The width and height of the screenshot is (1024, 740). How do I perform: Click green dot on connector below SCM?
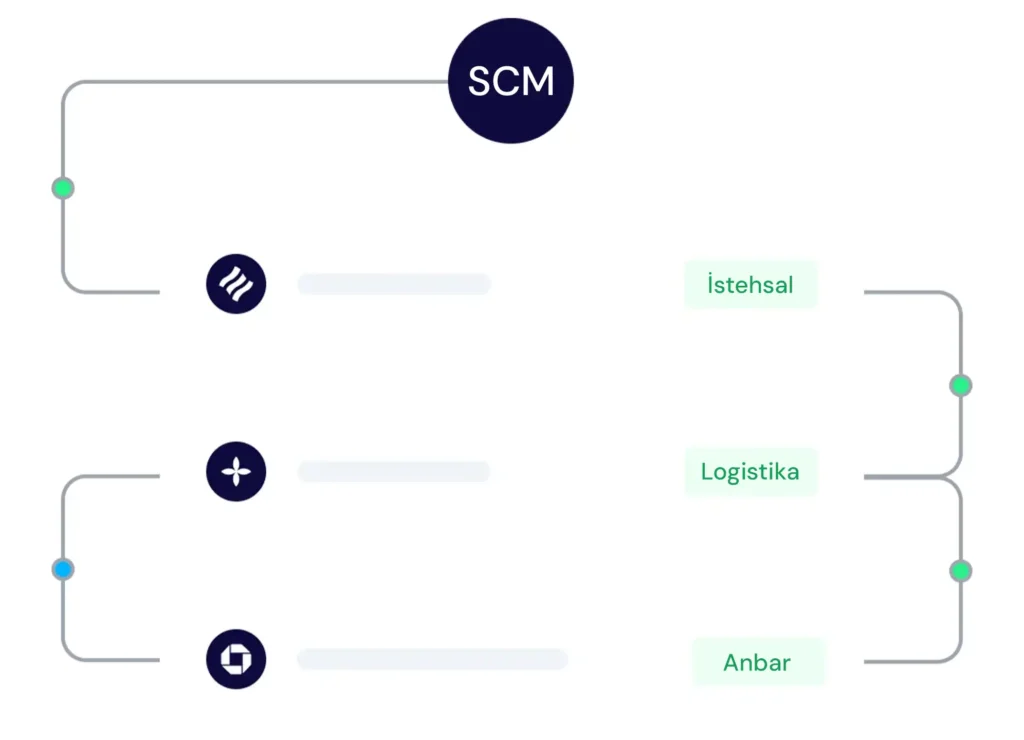(63, 188)
